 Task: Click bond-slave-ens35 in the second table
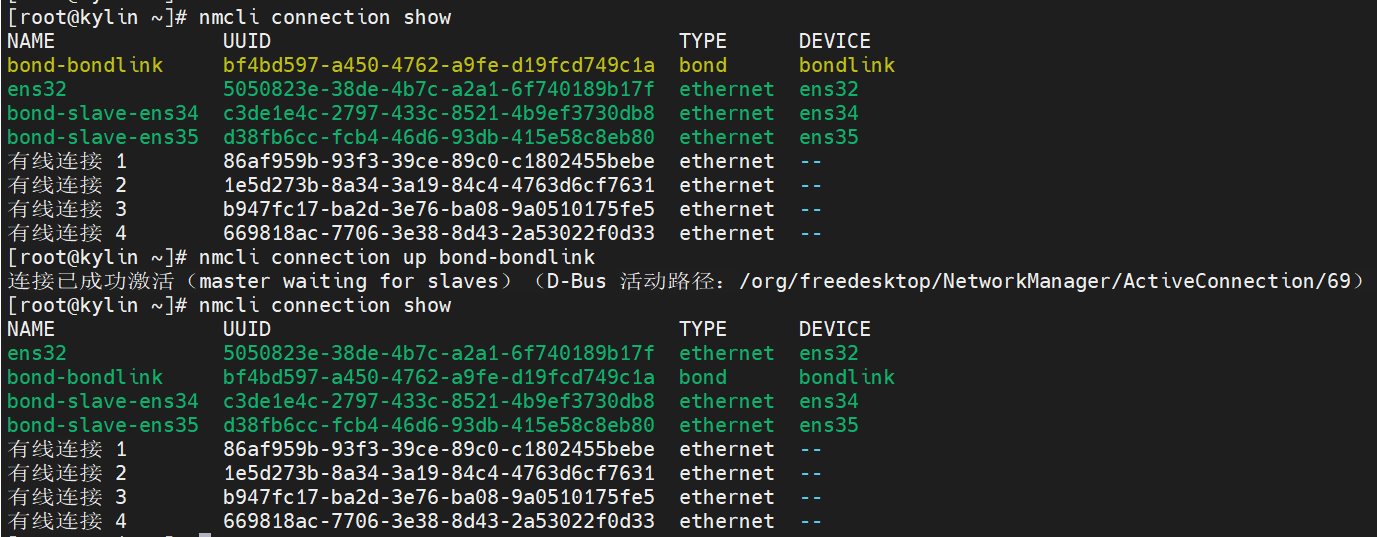(x=102, y=425)
